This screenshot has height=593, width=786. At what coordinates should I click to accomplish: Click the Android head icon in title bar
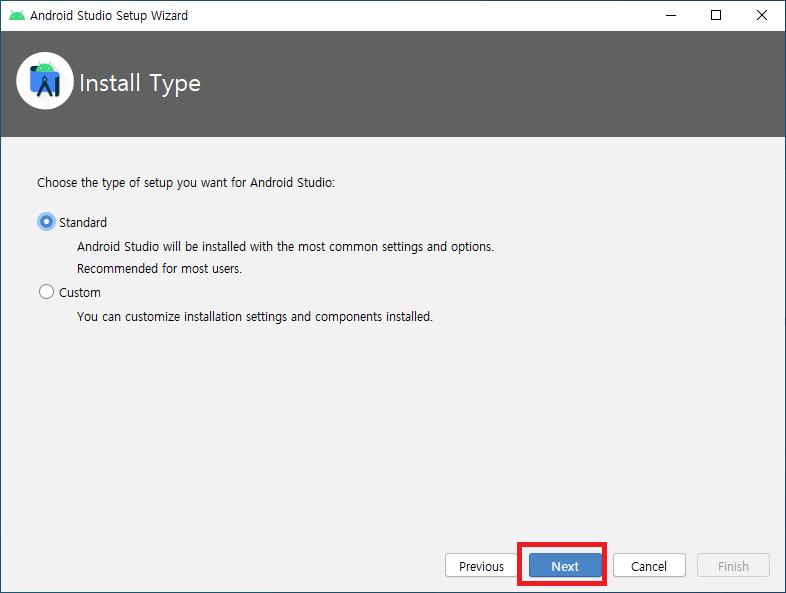click(x=17, y=16)
